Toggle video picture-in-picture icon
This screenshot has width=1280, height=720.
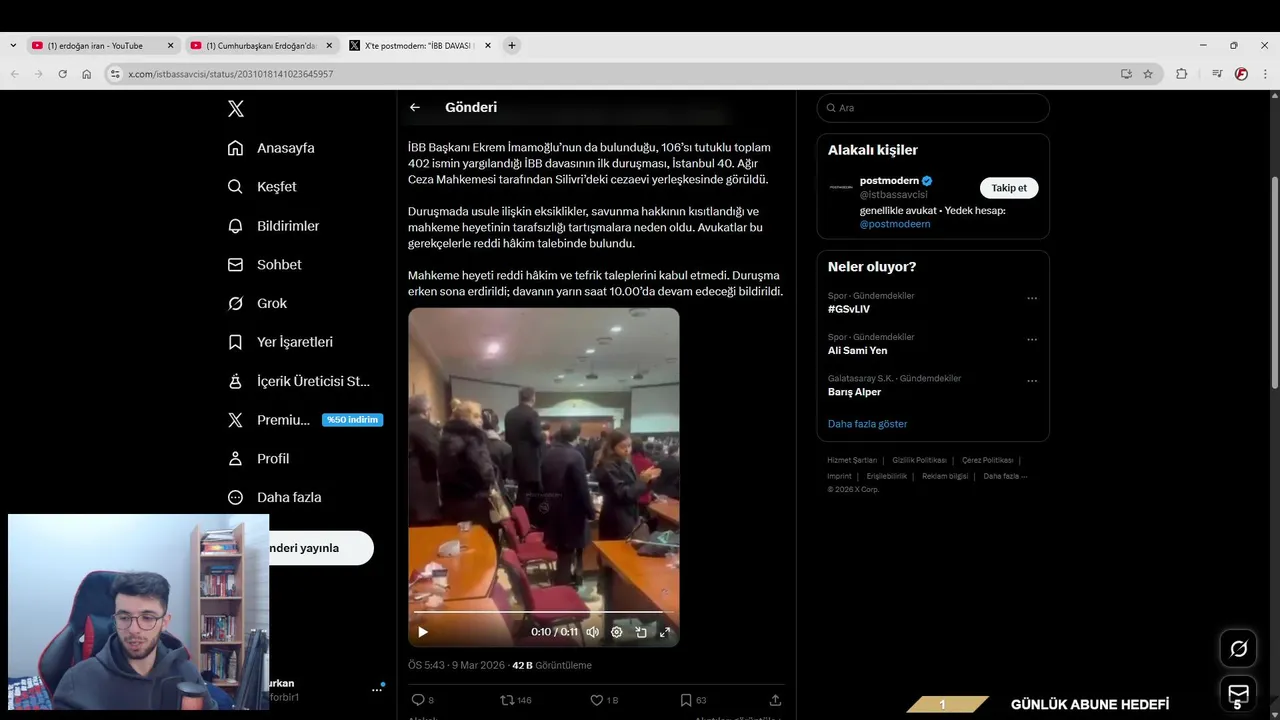click(x=641, y=632)
